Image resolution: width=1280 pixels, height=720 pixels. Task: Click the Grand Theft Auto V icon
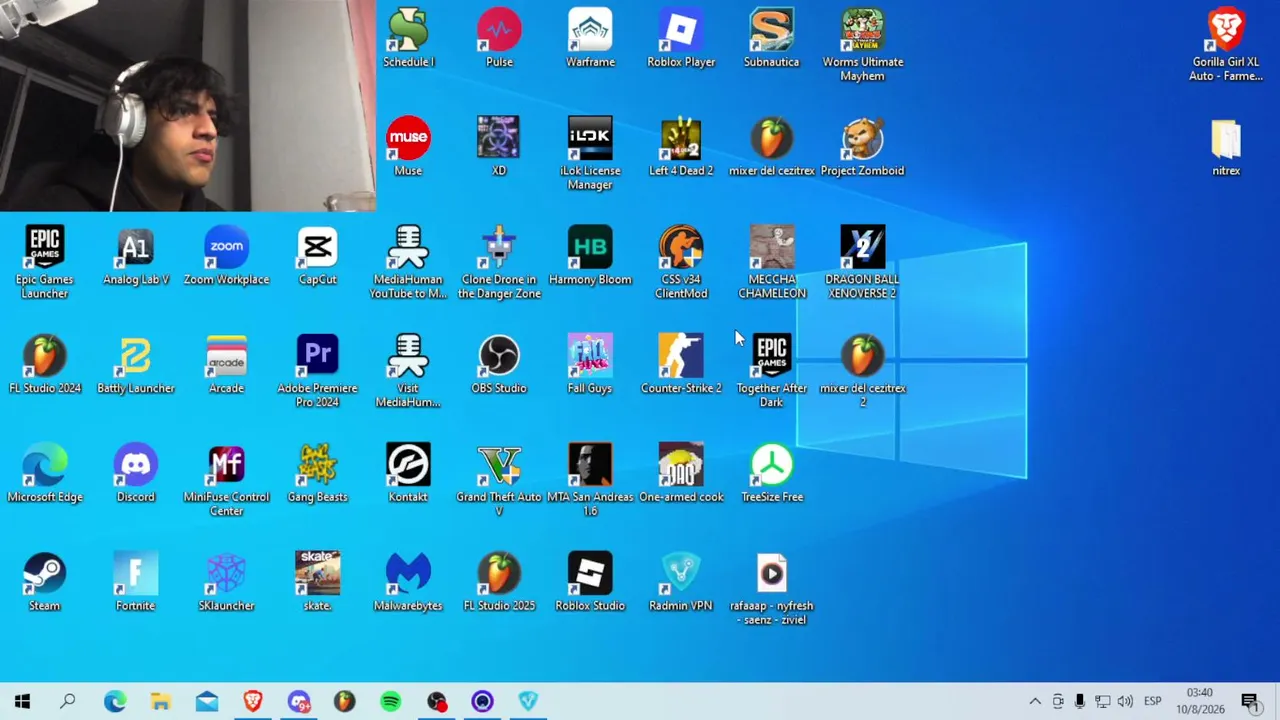point(499,481)
